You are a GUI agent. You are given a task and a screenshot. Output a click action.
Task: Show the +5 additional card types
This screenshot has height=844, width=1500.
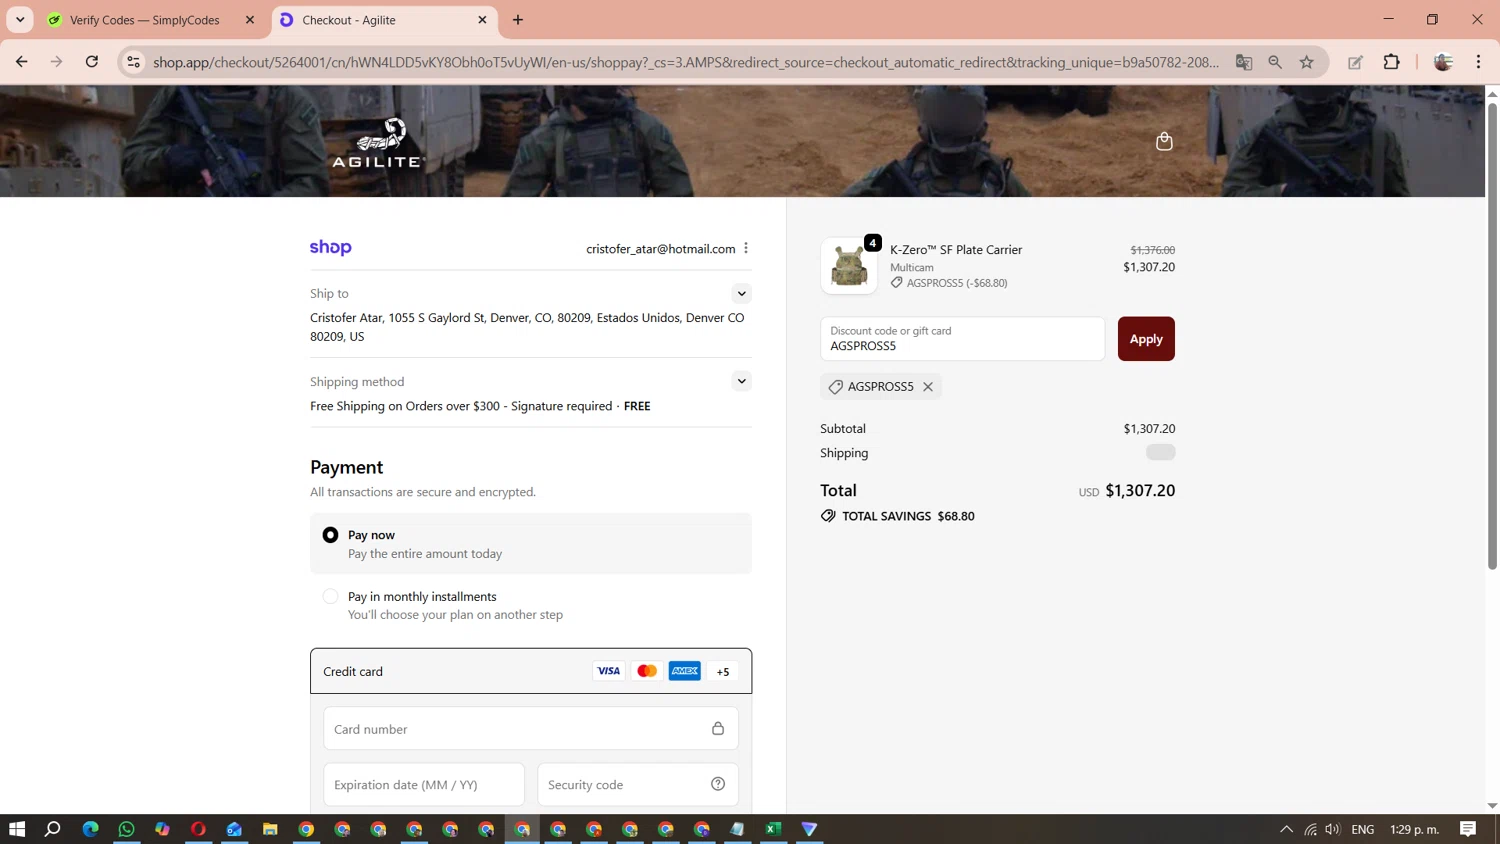[x=723, y=671]
